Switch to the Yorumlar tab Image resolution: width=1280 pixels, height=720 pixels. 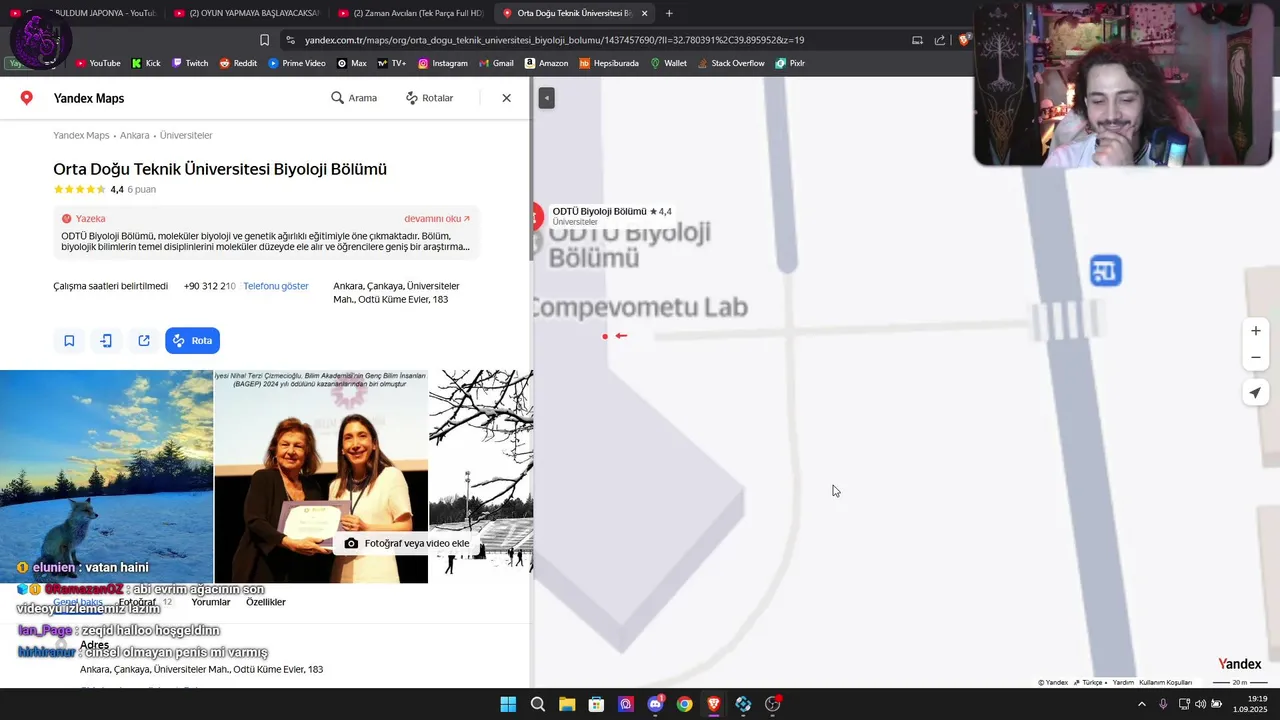tap(211, 602)
